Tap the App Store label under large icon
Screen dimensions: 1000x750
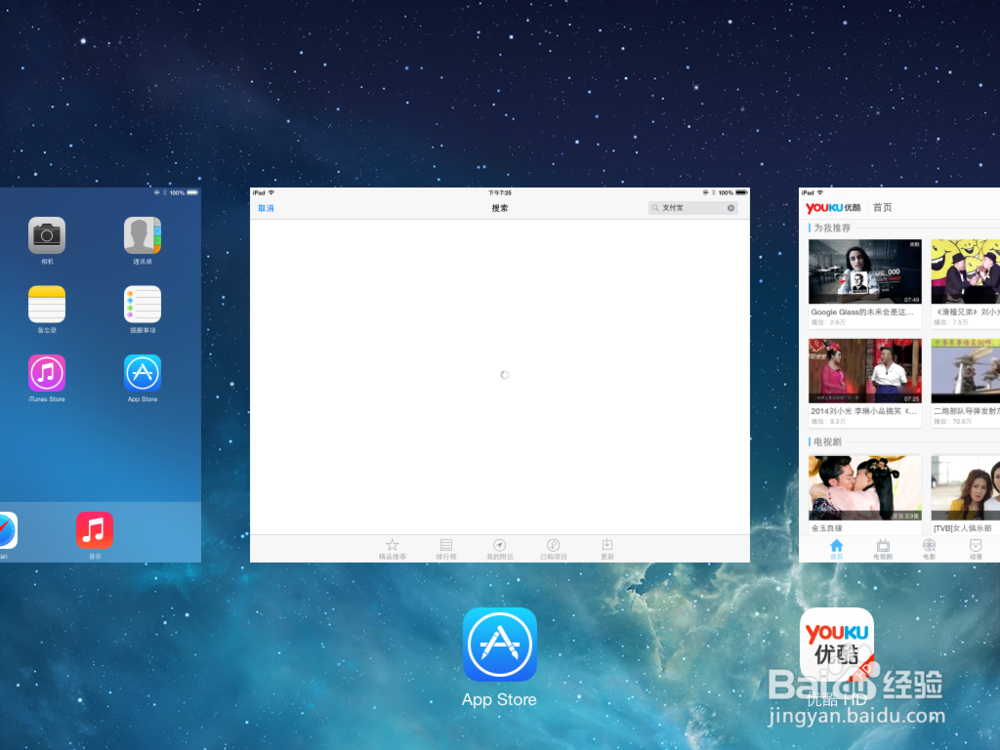tap(499, 700)
